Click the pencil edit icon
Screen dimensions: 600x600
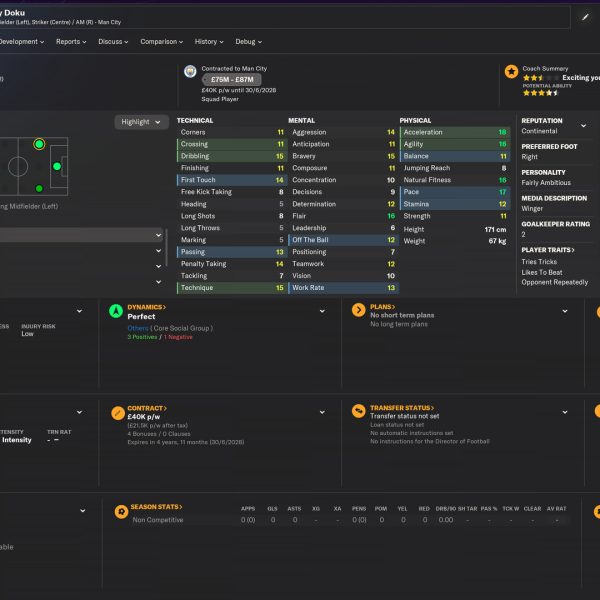[x=585, y=17]
